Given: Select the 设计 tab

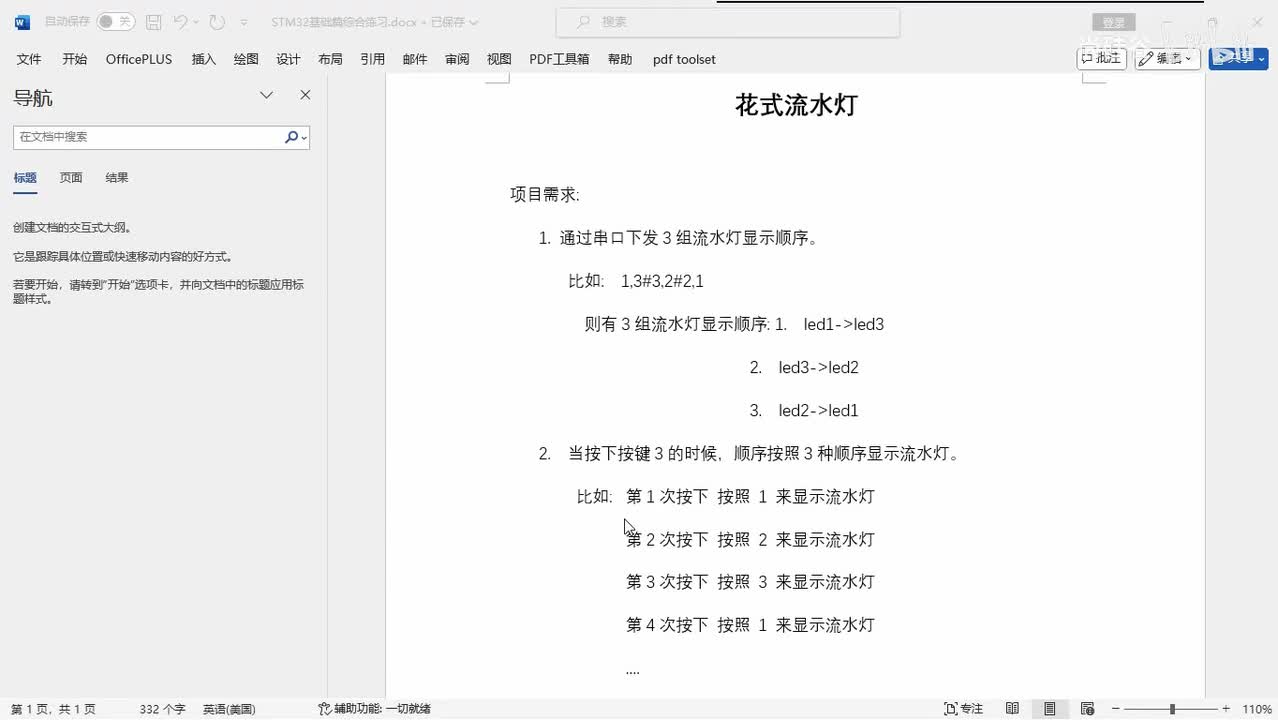Looking at the screenshot, I should coord(288,59).
